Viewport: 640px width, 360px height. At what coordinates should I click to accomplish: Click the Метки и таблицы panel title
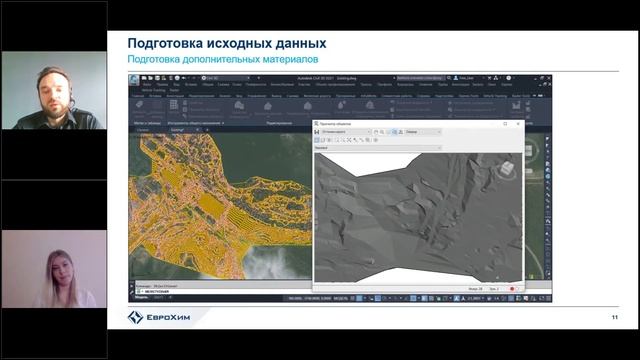point(147,123)
